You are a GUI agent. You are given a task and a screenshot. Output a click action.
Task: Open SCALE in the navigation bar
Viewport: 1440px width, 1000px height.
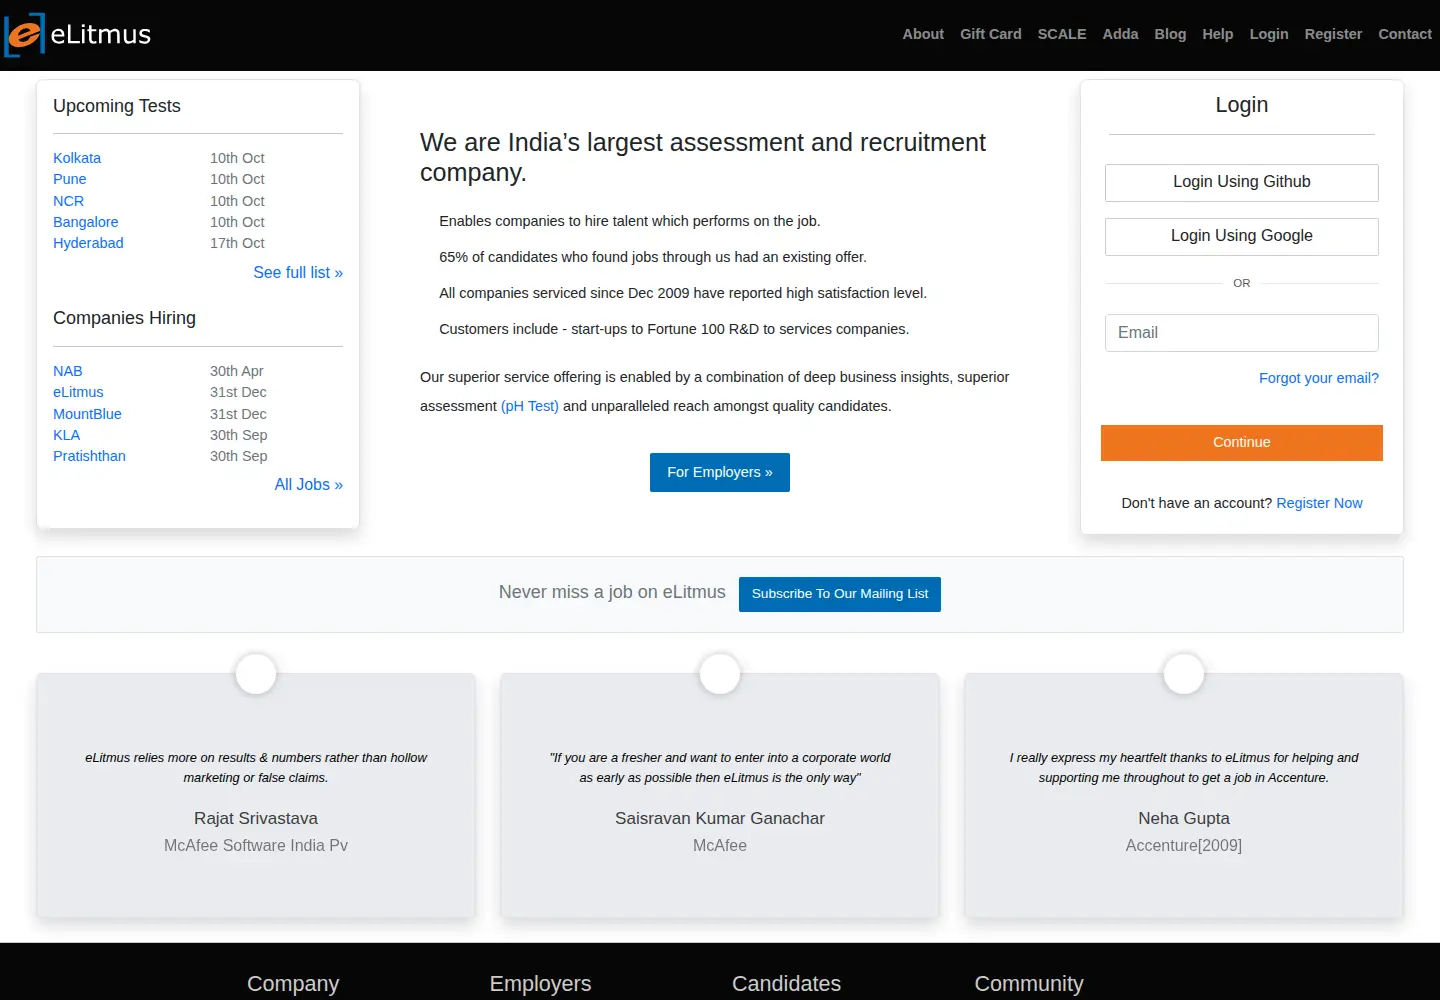(x=1062, y=34)
